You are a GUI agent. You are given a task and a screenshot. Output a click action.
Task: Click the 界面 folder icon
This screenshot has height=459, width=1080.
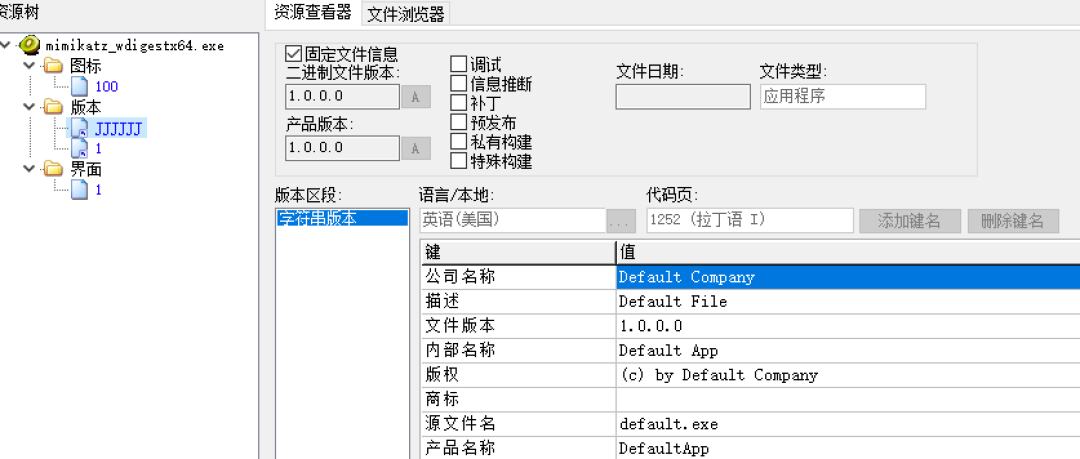point(52,169)
